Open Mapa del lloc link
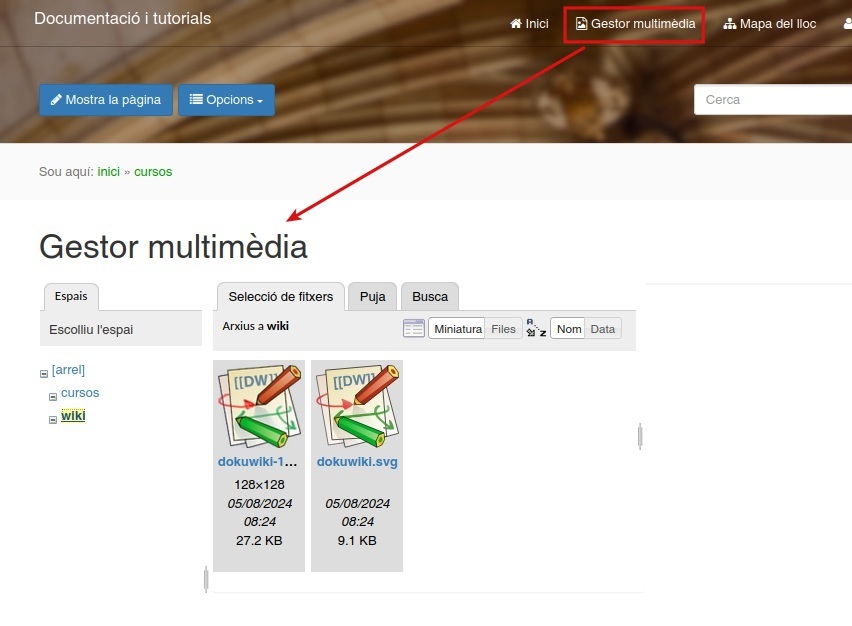Screen dimensions: 852x626 click(x=769, y=24)
